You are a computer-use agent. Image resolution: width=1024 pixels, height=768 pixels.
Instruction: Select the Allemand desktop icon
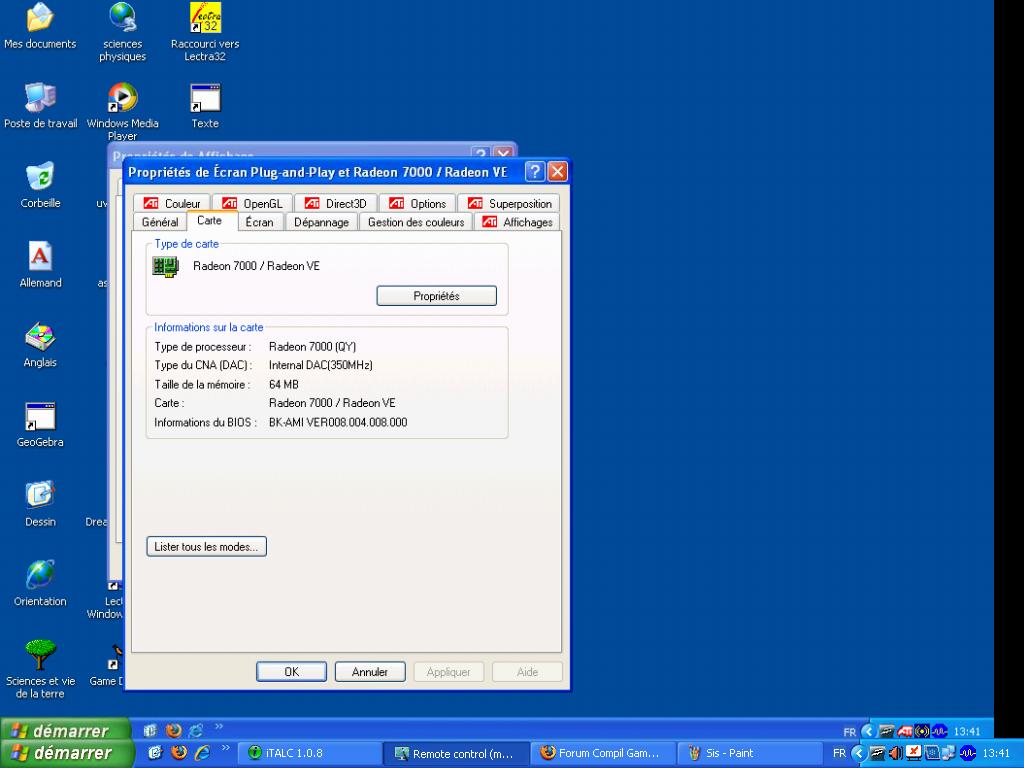tap(40, 265)
